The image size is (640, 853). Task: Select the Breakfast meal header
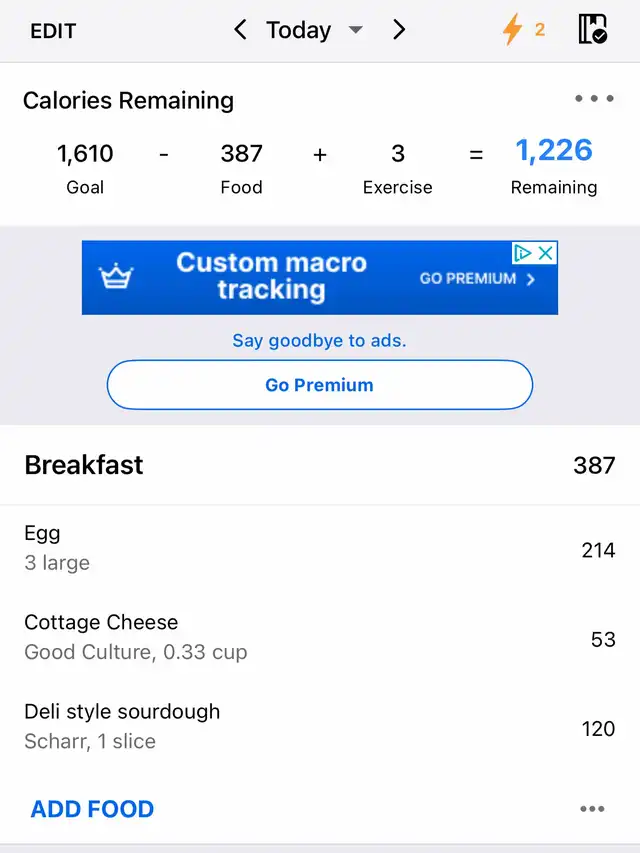[x=320, y=465]
